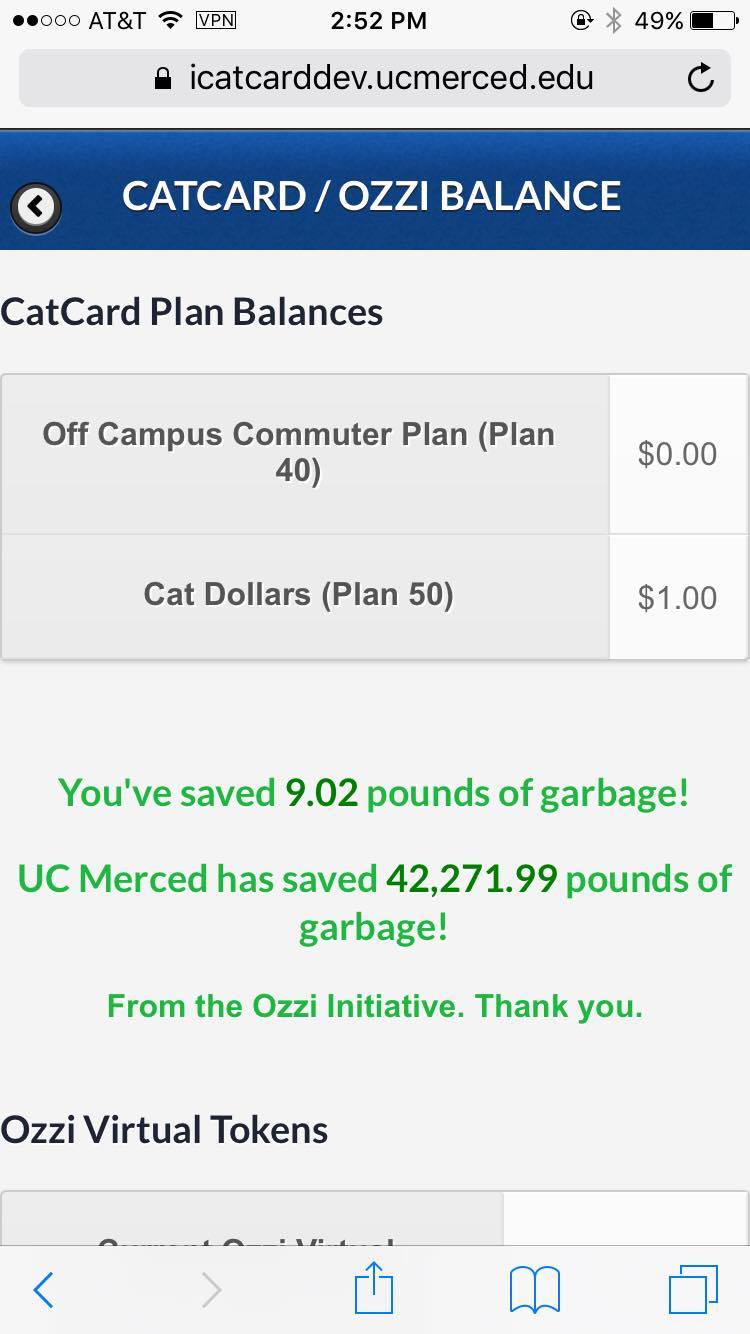Go back with Safari's back chevron

(x=43, y=1290)
